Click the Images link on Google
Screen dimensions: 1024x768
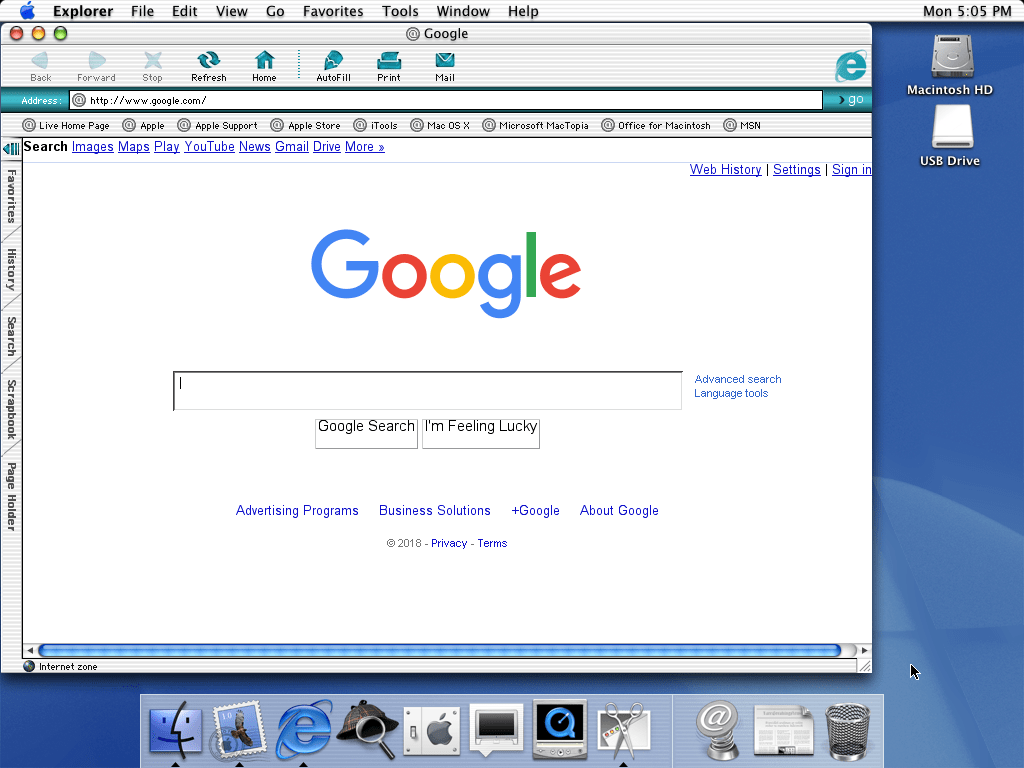coord(93,147)
